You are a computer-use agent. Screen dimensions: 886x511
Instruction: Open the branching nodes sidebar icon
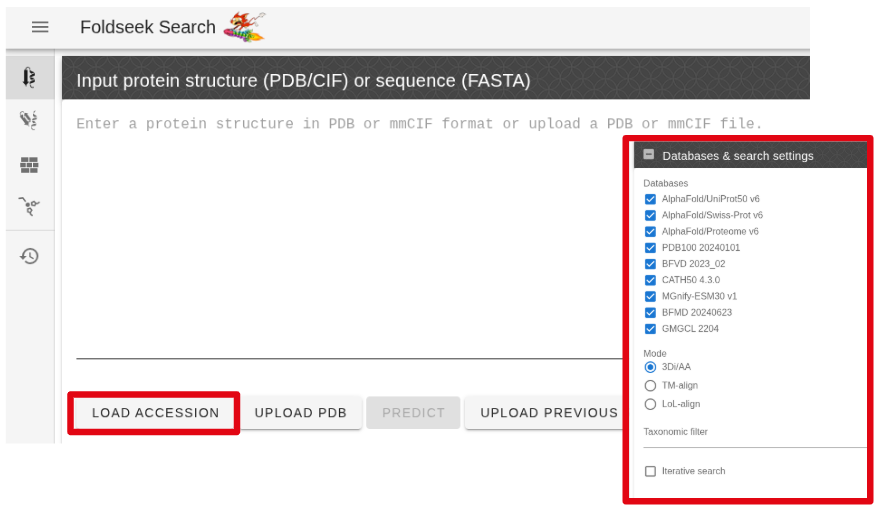click(x=30, y=207)
